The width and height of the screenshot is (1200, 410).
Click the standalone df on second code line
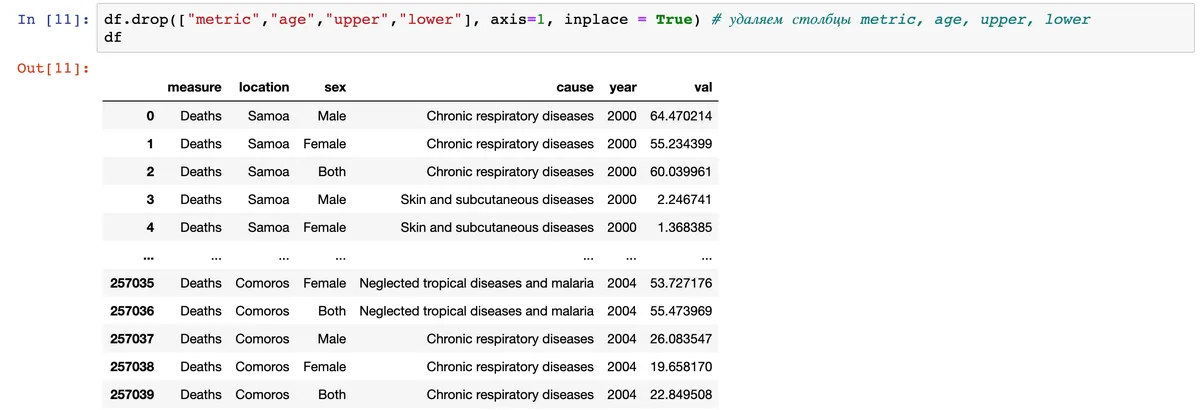click(x=112, y=38)
